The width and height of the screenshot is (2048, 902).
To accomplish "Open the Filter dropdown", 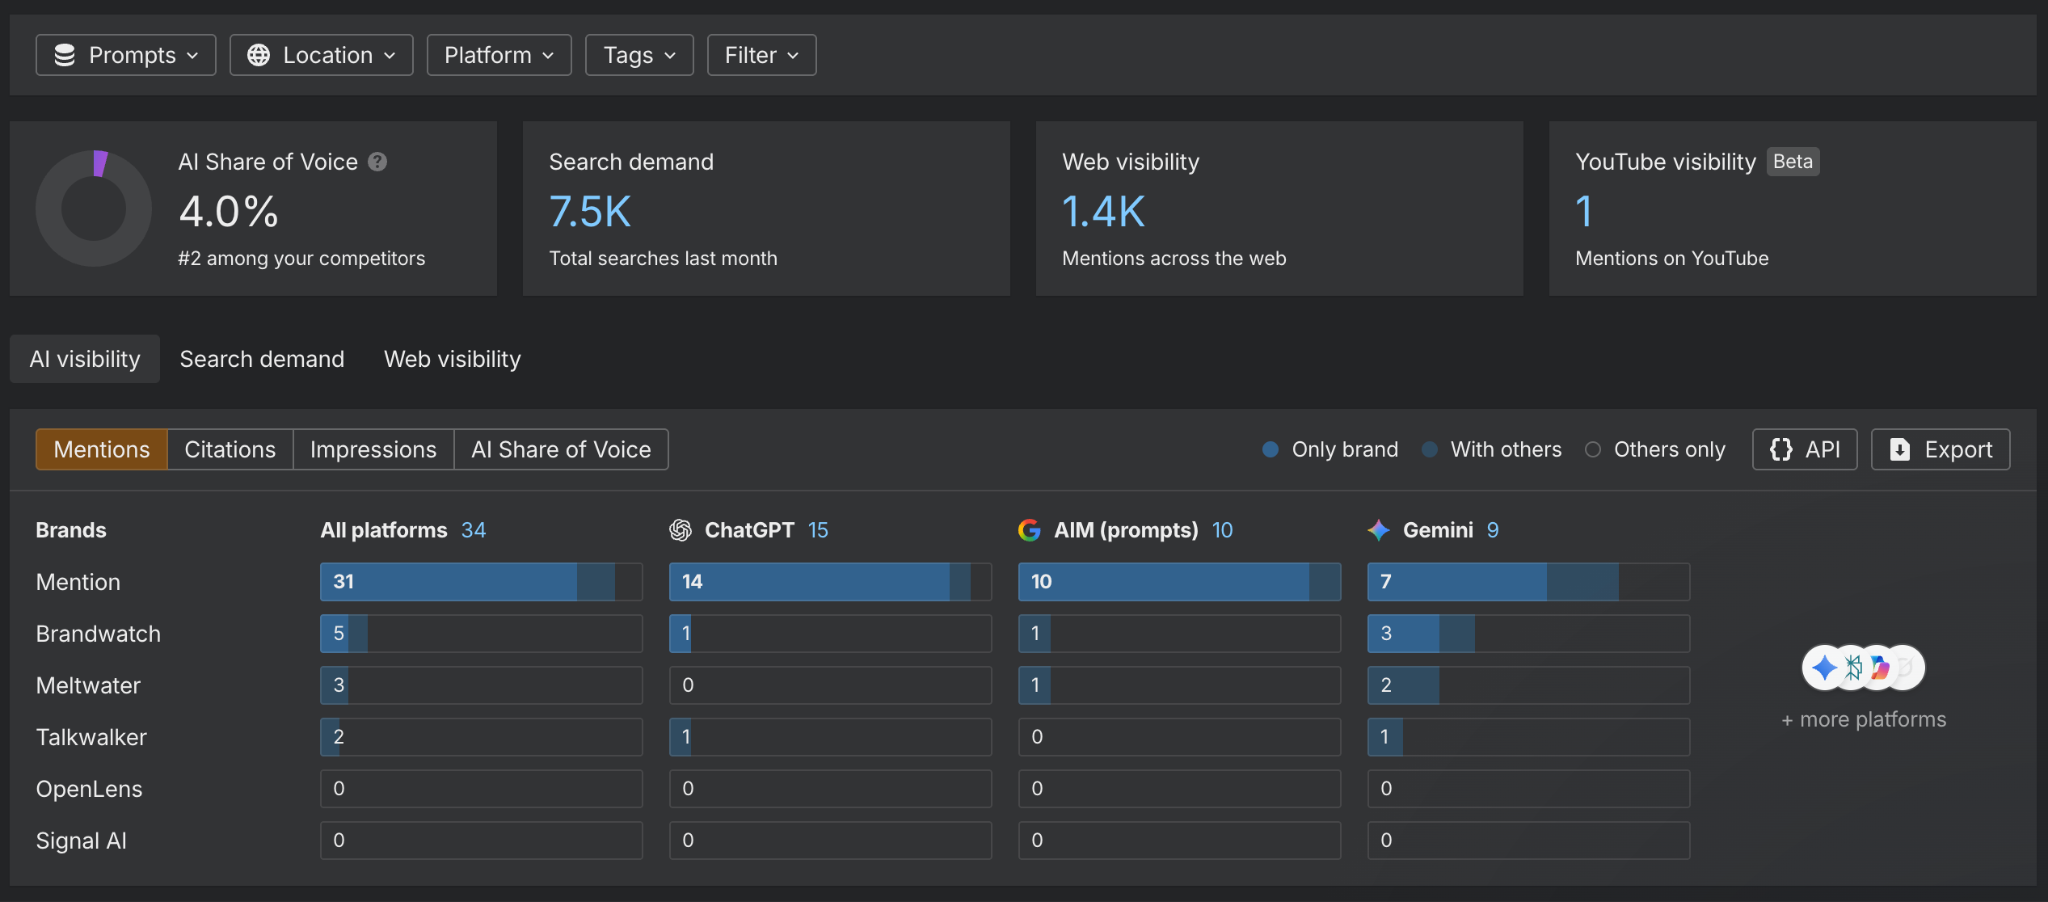I will (762, 55).
